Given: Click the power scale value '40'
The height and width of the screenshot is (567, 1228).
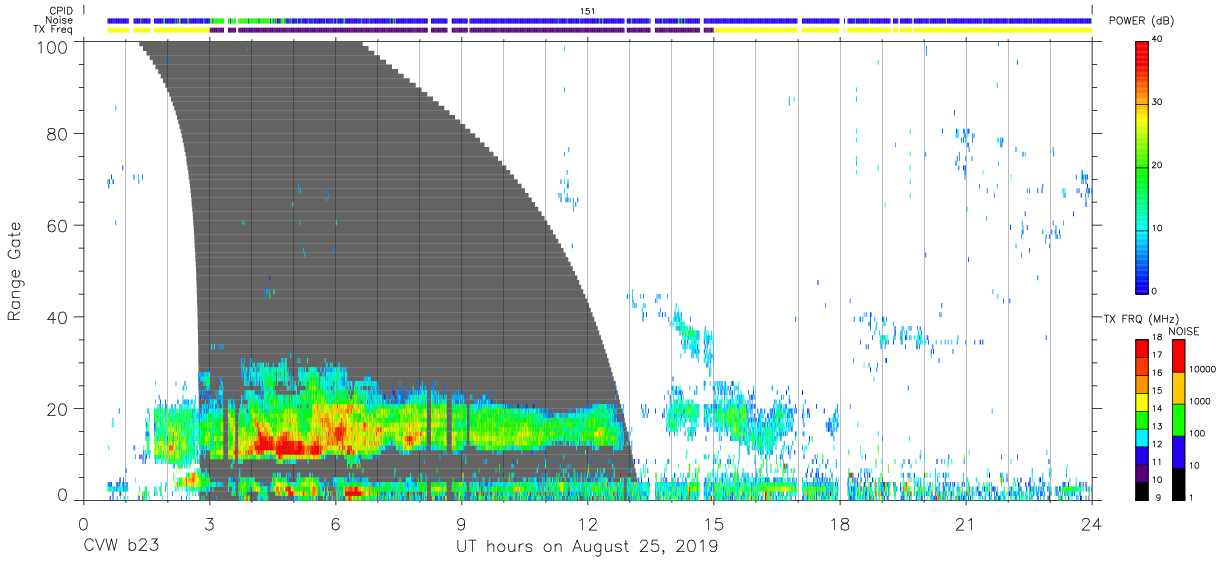Looking at the screenshot, I should pyautogui.click(x=1158, y=40).
